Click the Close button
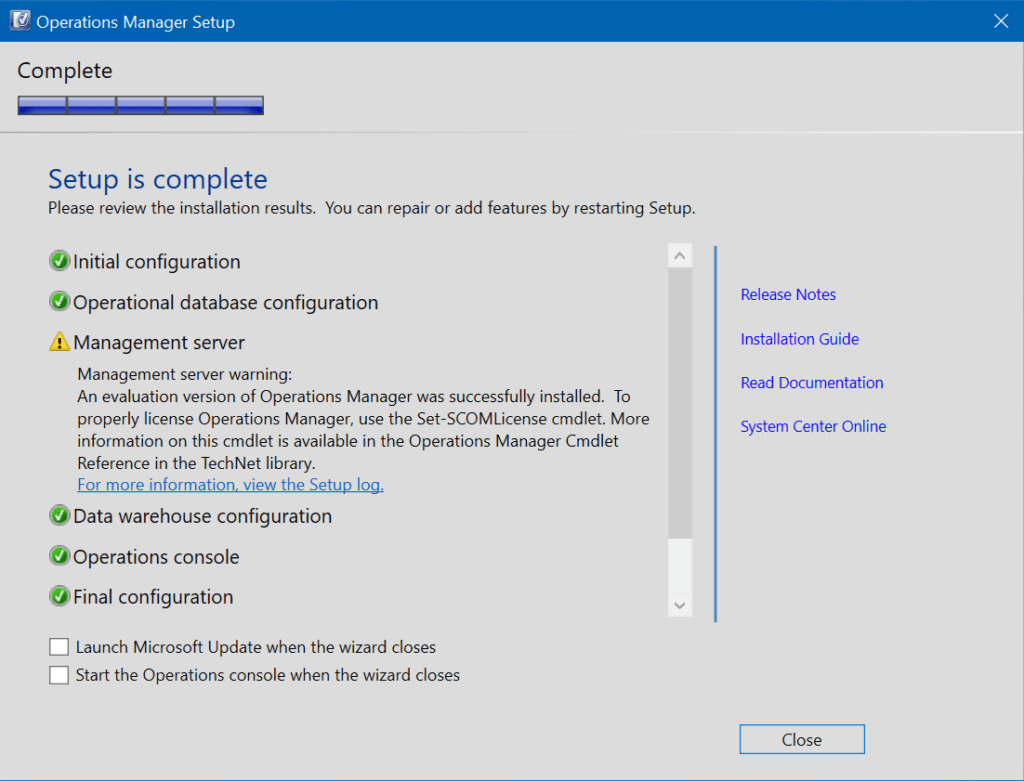Viewport: 1024px width, 781px height. pos(802,739)
